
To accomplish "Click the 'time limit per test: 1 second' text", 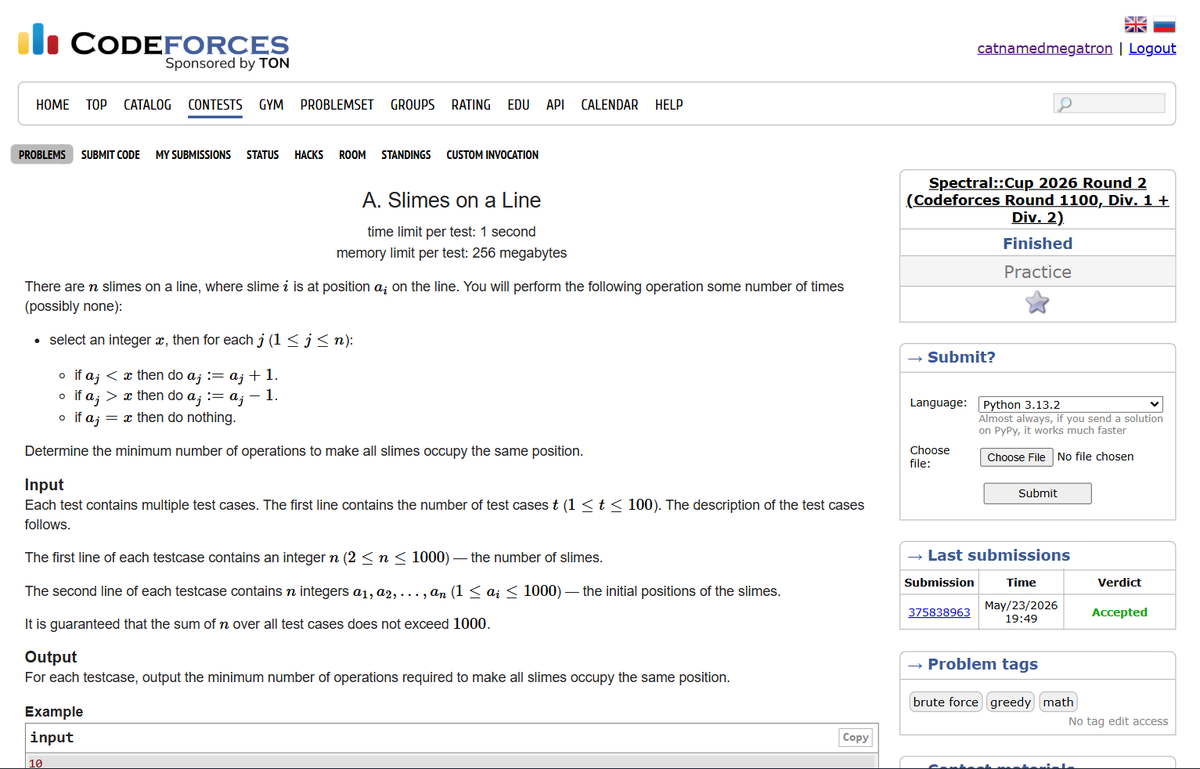I will 451,232.
